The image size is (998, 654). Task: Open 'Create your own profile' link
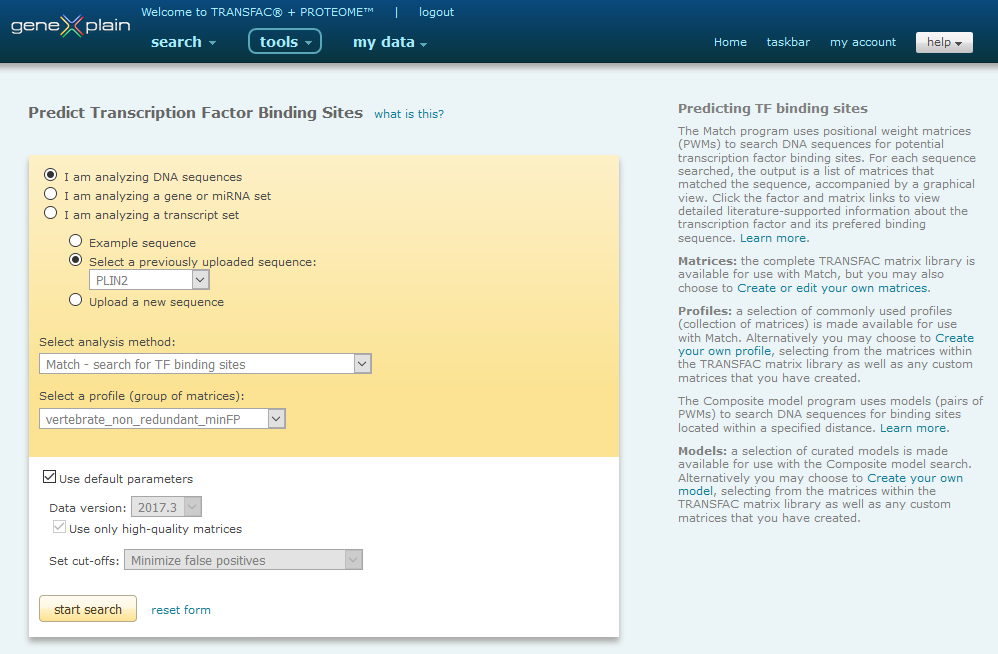click(826, 344)
